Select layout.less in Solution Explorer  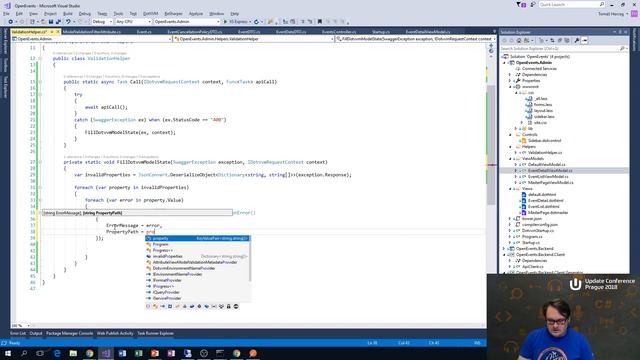coord(543,111)
